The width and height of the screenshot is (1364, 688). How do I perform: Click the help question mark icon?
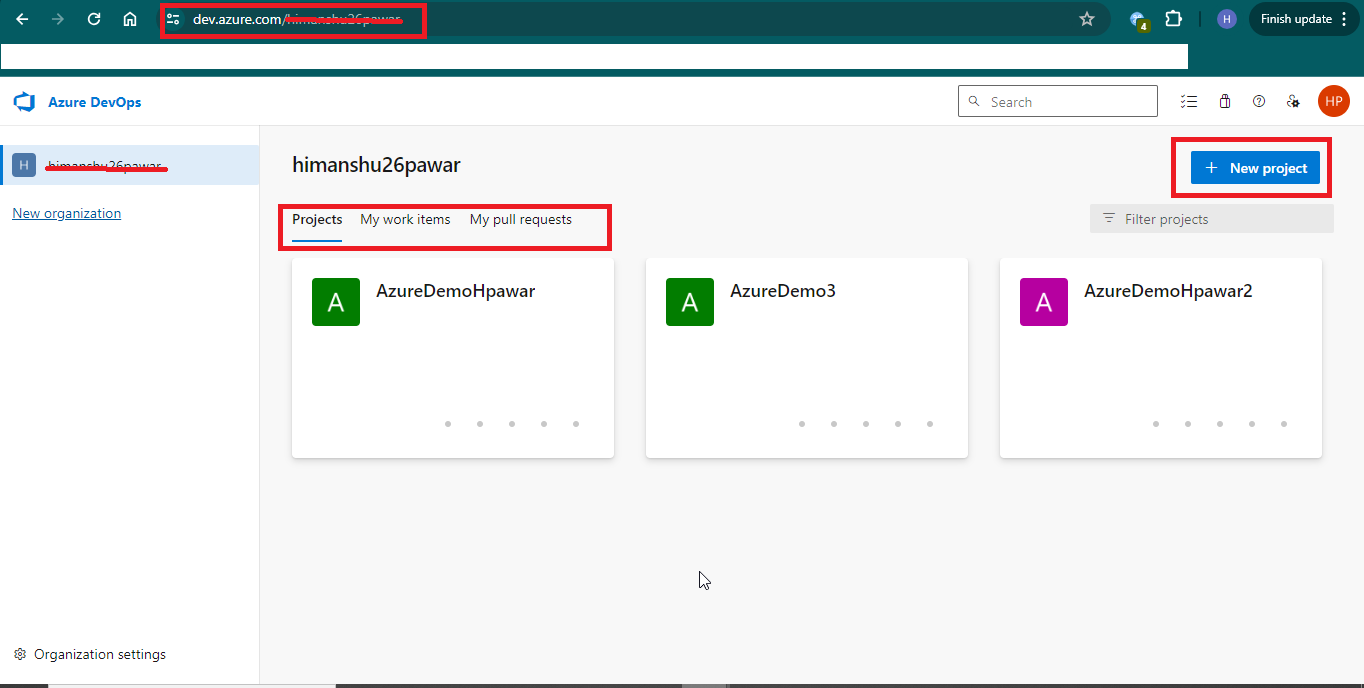pyautogui.click(x=1258, y=100)
